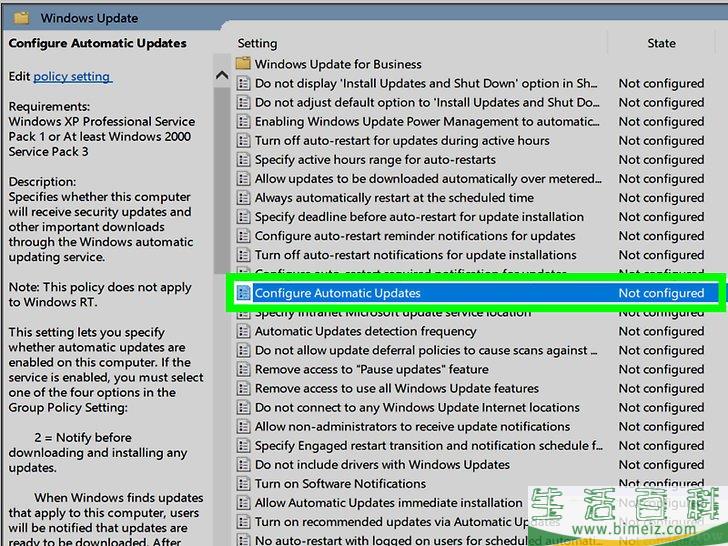The width and height of the screenshot is (728, 546).
Task: Select 'Windows Update for Business' folder row
Action: coord(338,64)
